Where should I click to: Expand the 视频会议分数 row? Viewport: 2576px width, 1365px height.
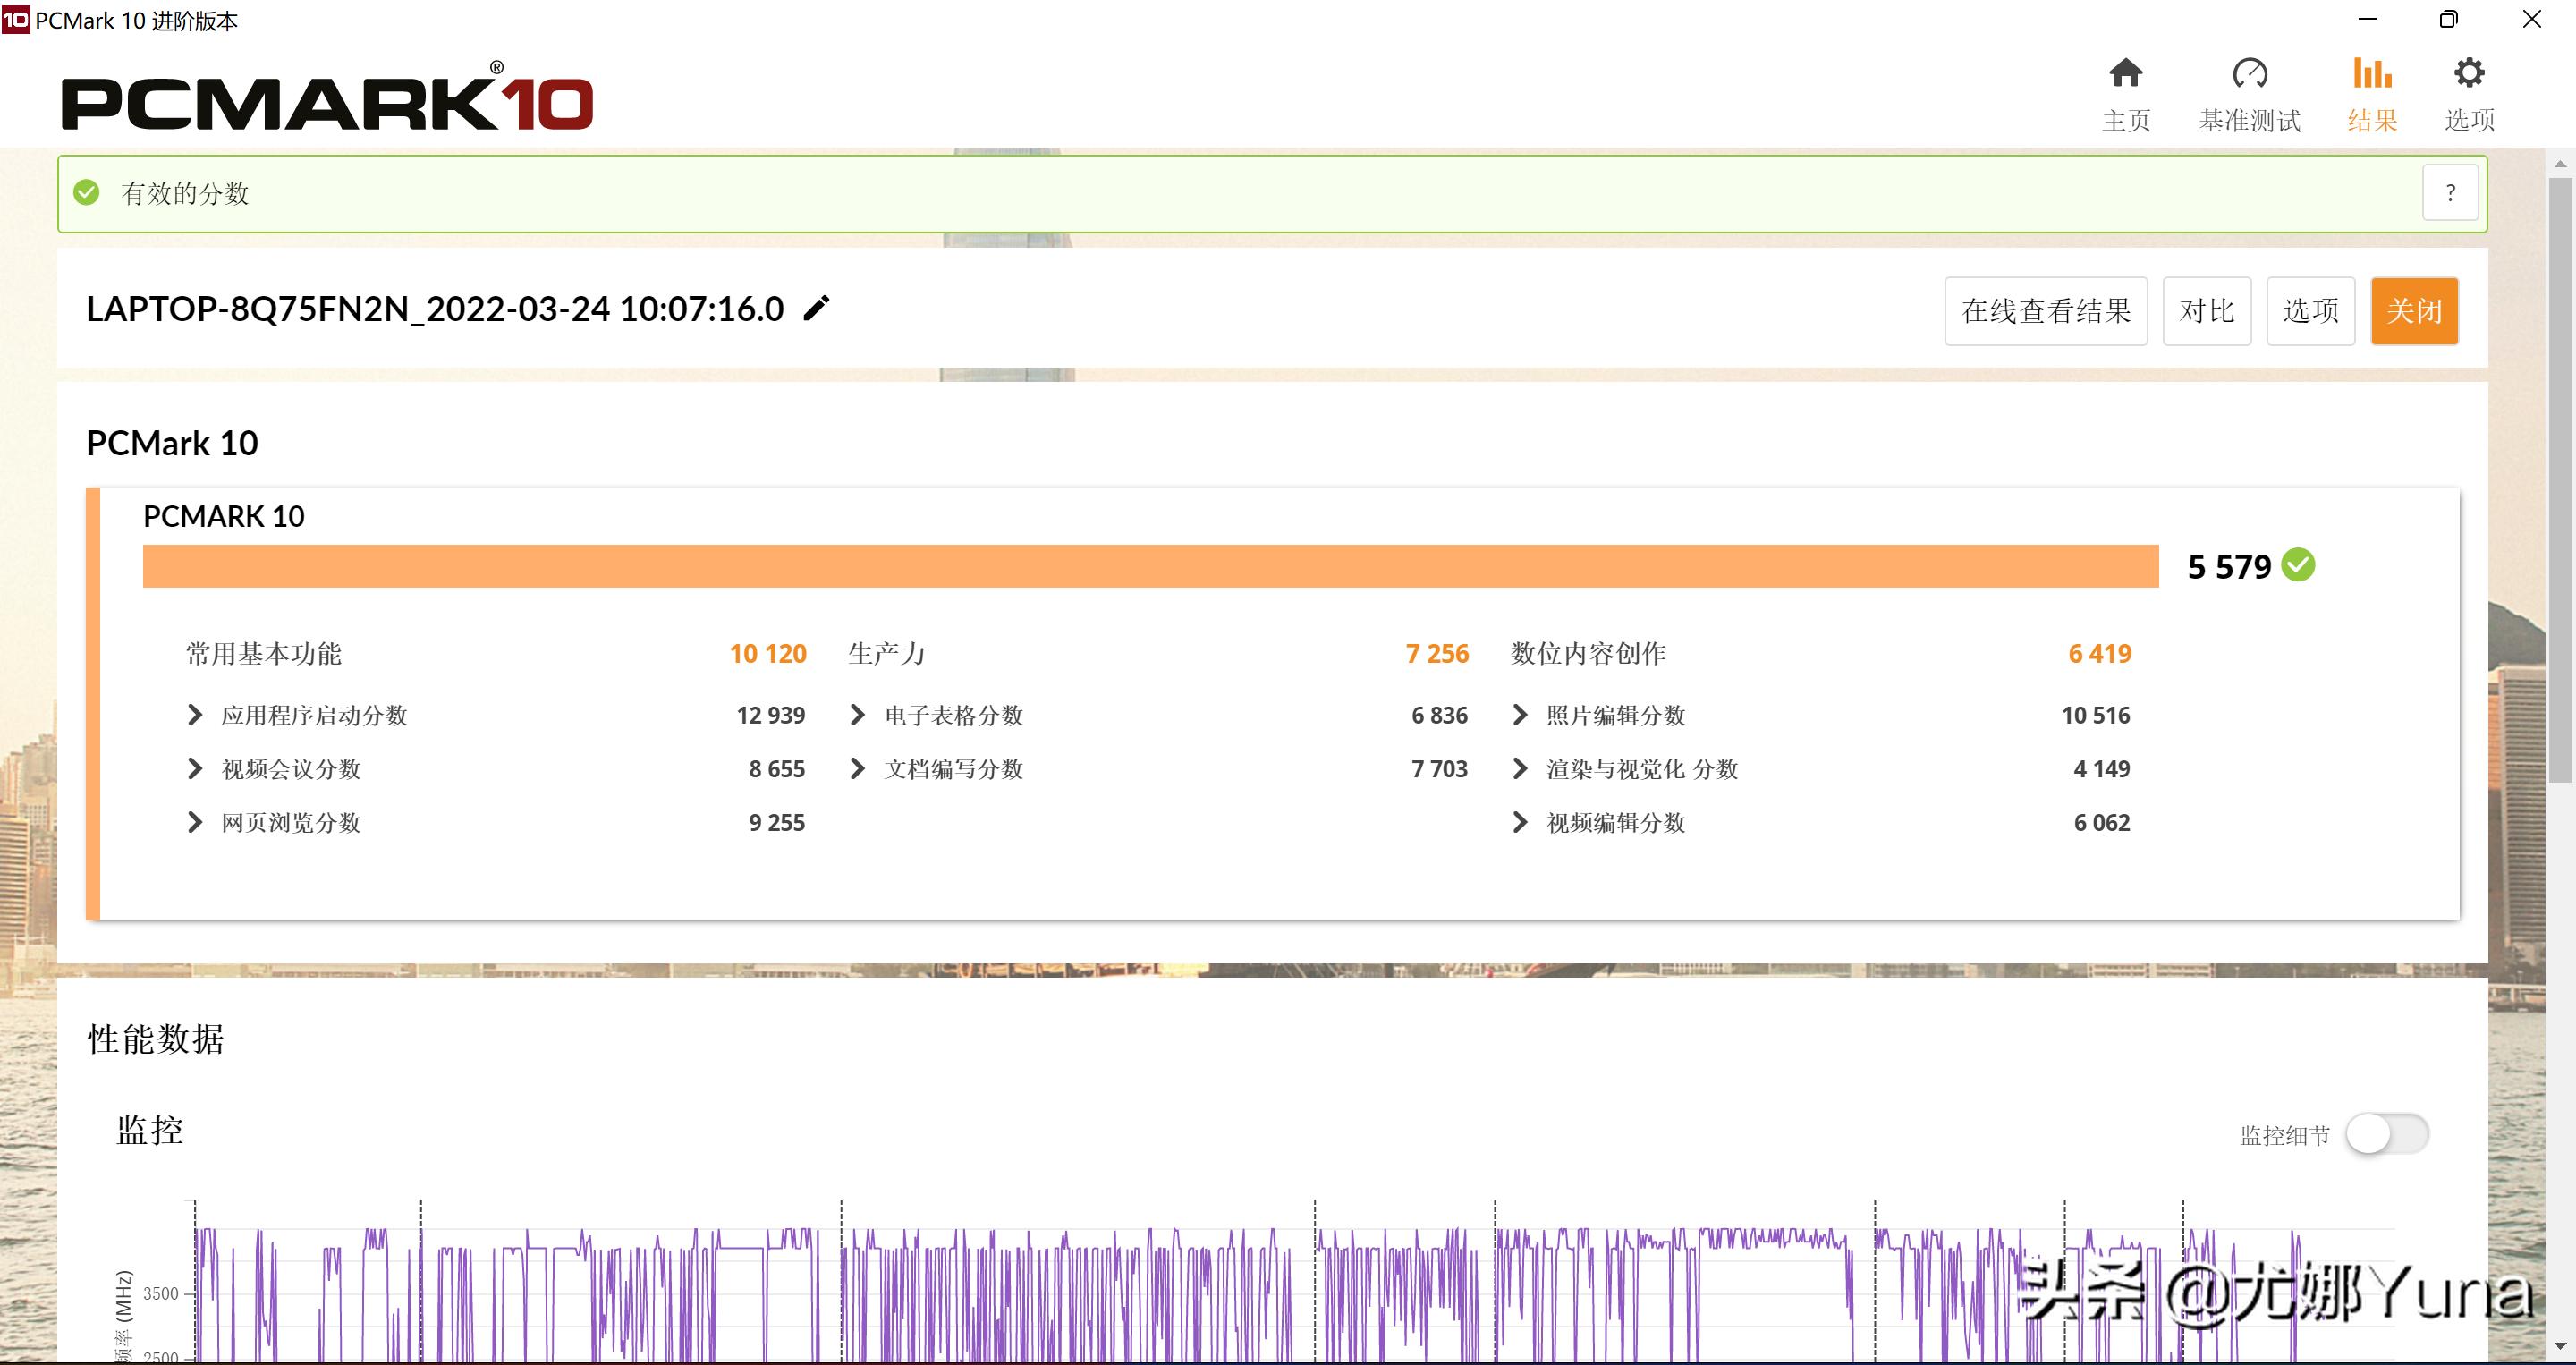195,769
